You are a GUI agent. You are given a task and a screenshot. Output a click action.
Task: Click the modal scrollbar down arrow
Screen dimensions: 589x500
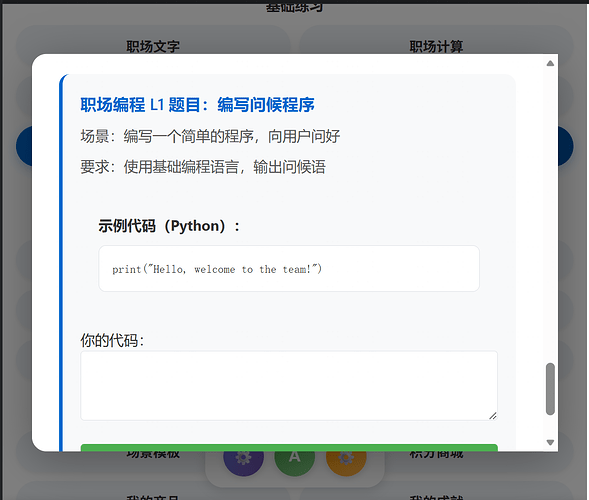coord(550,442)
